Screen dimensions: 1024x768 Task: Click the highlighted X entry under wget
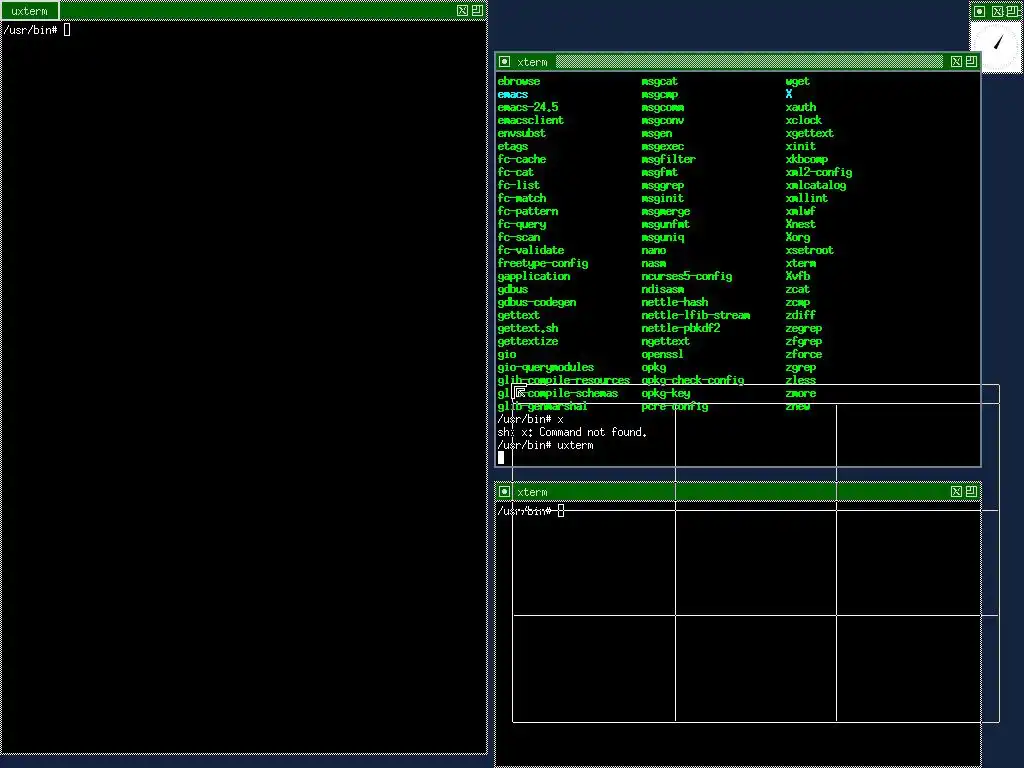coord(789,95)
